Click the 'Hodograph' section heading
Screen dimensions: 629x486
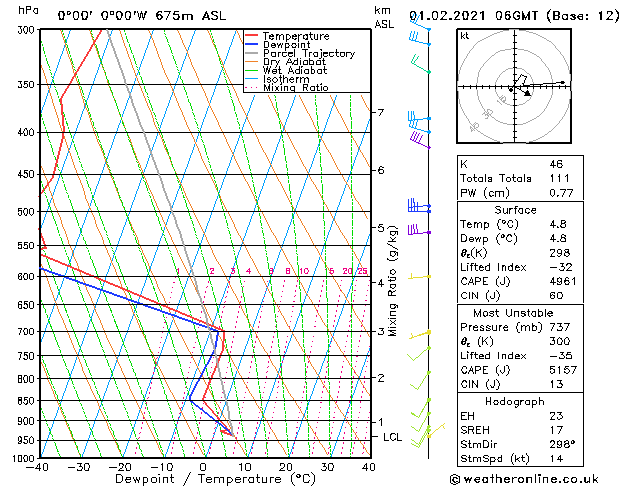click(x=515, y=401)
